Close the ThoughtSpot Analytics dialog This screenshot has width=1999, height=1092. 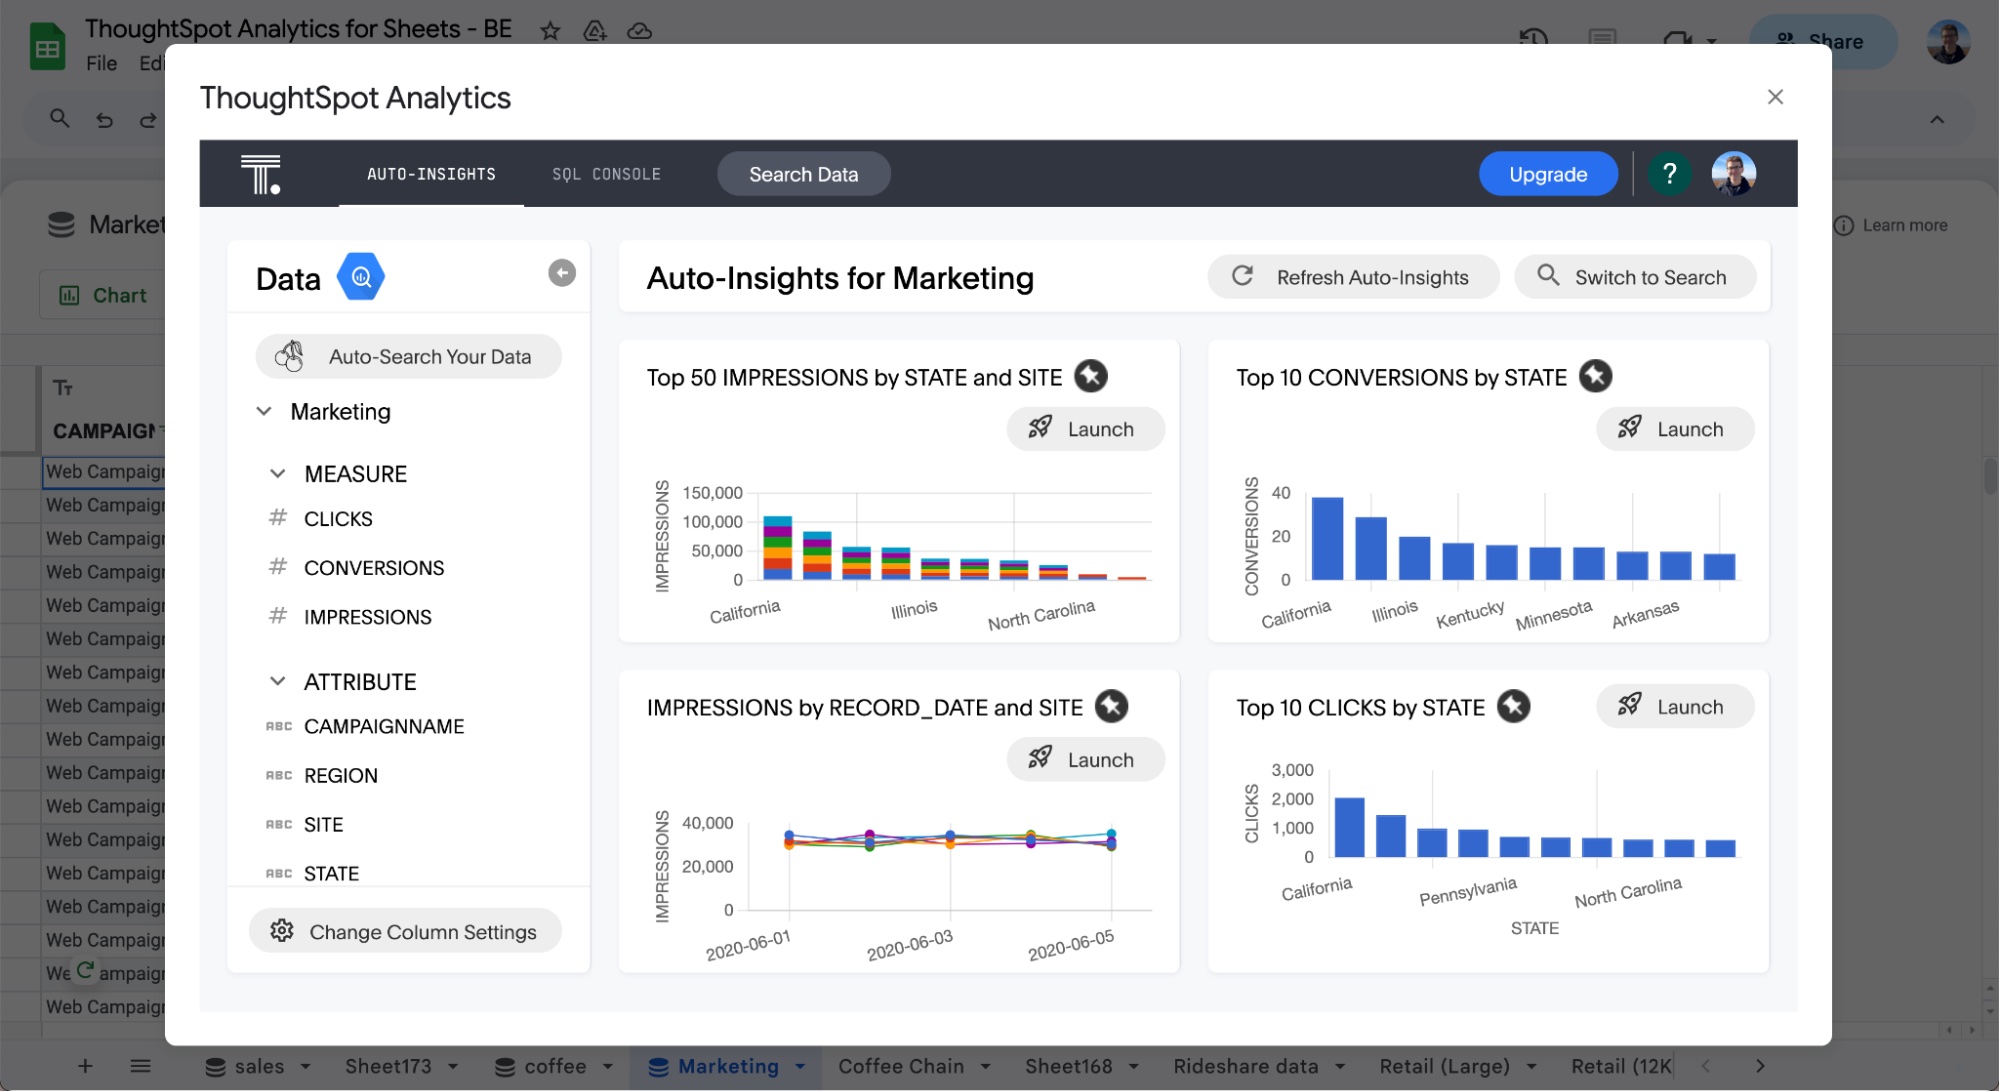[x=1775, y=96]
